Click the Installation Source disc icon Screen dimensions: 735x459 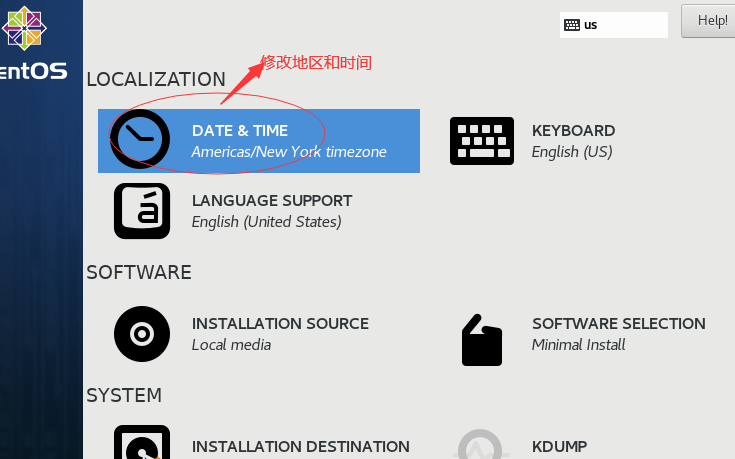tap(142, 334)
